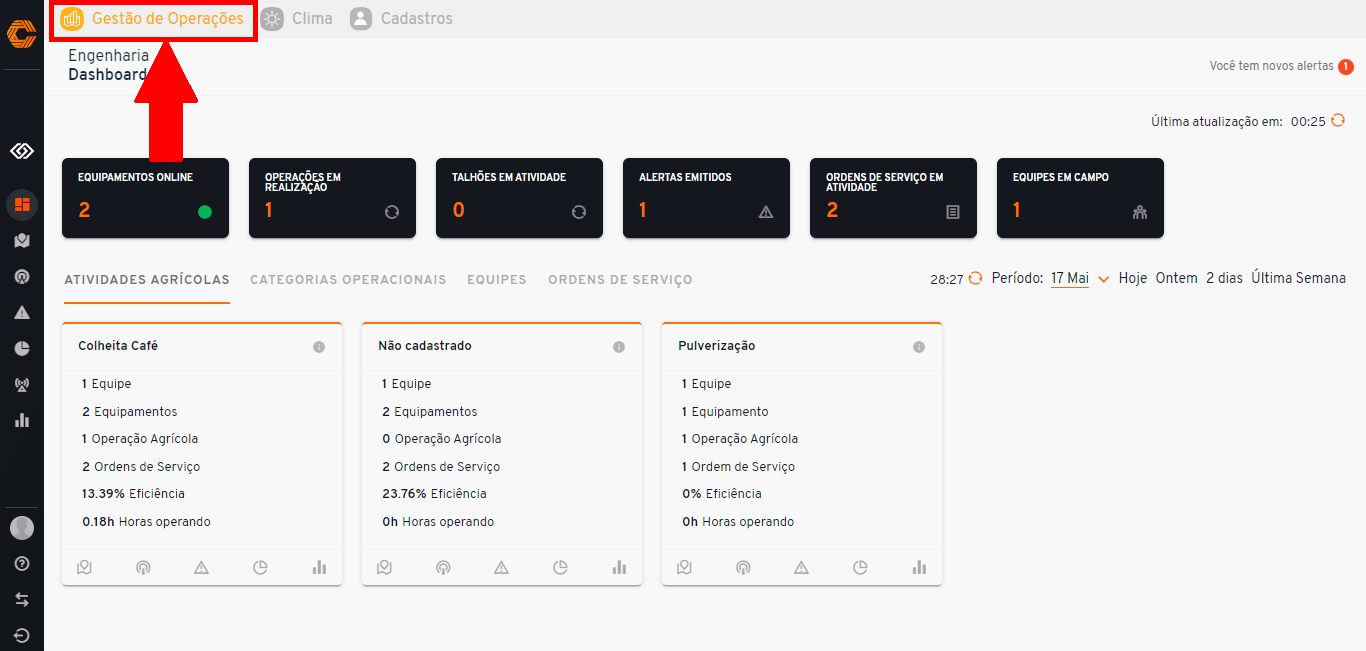Open bar chart icon on Pulverização card
Viewport: 1366px width, 651px height.
[x=919, y=567]
